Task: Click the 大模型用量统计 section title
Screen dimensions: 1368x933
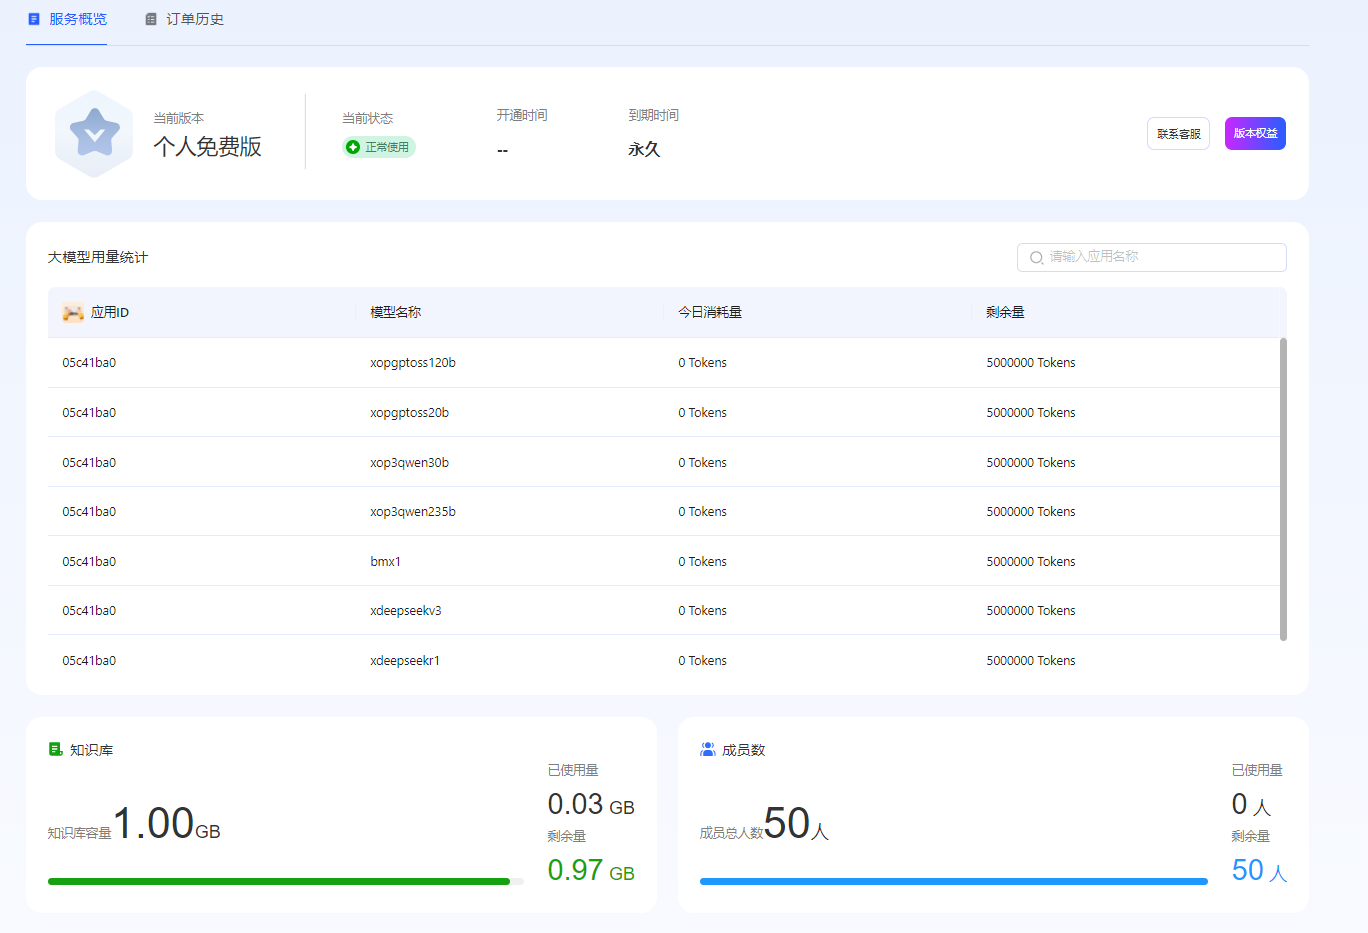Action: pos(97,257)
